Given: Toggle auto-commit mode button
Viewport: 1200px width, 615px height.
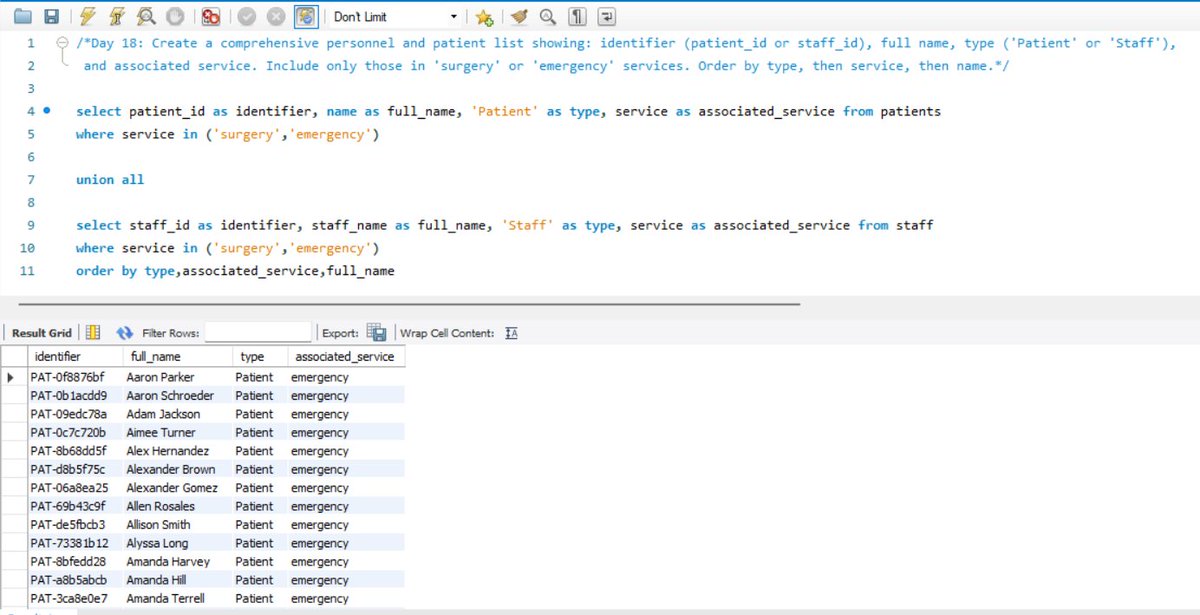Looking at the screenshot, I should (x=306, y=16).
